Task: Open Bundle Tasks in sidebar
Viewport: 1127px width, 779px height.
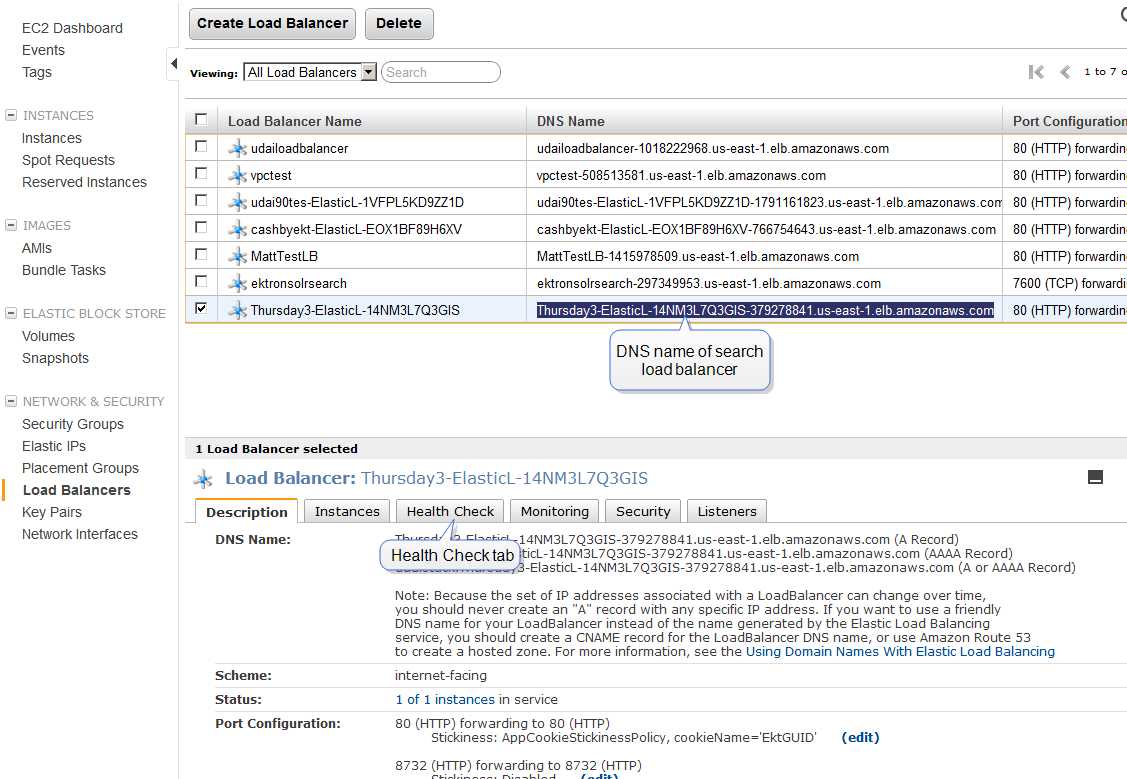Action: [64, 270]
